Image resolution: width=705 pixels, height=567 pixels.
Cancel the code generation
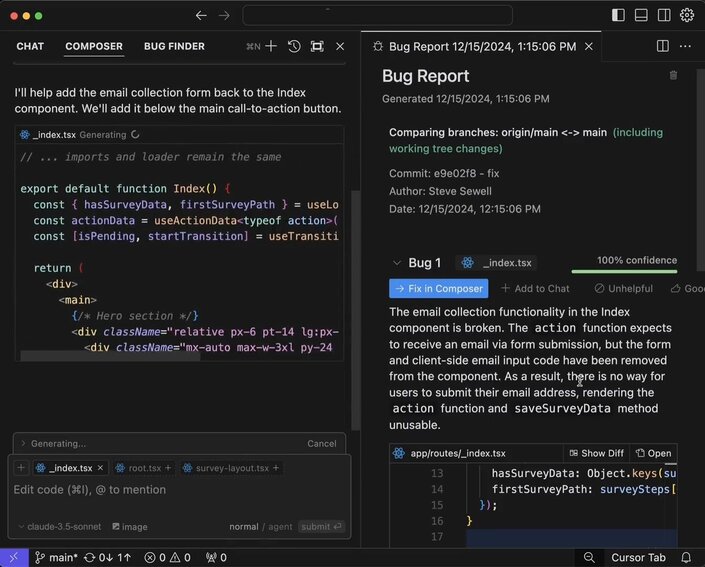click(321, 443)
